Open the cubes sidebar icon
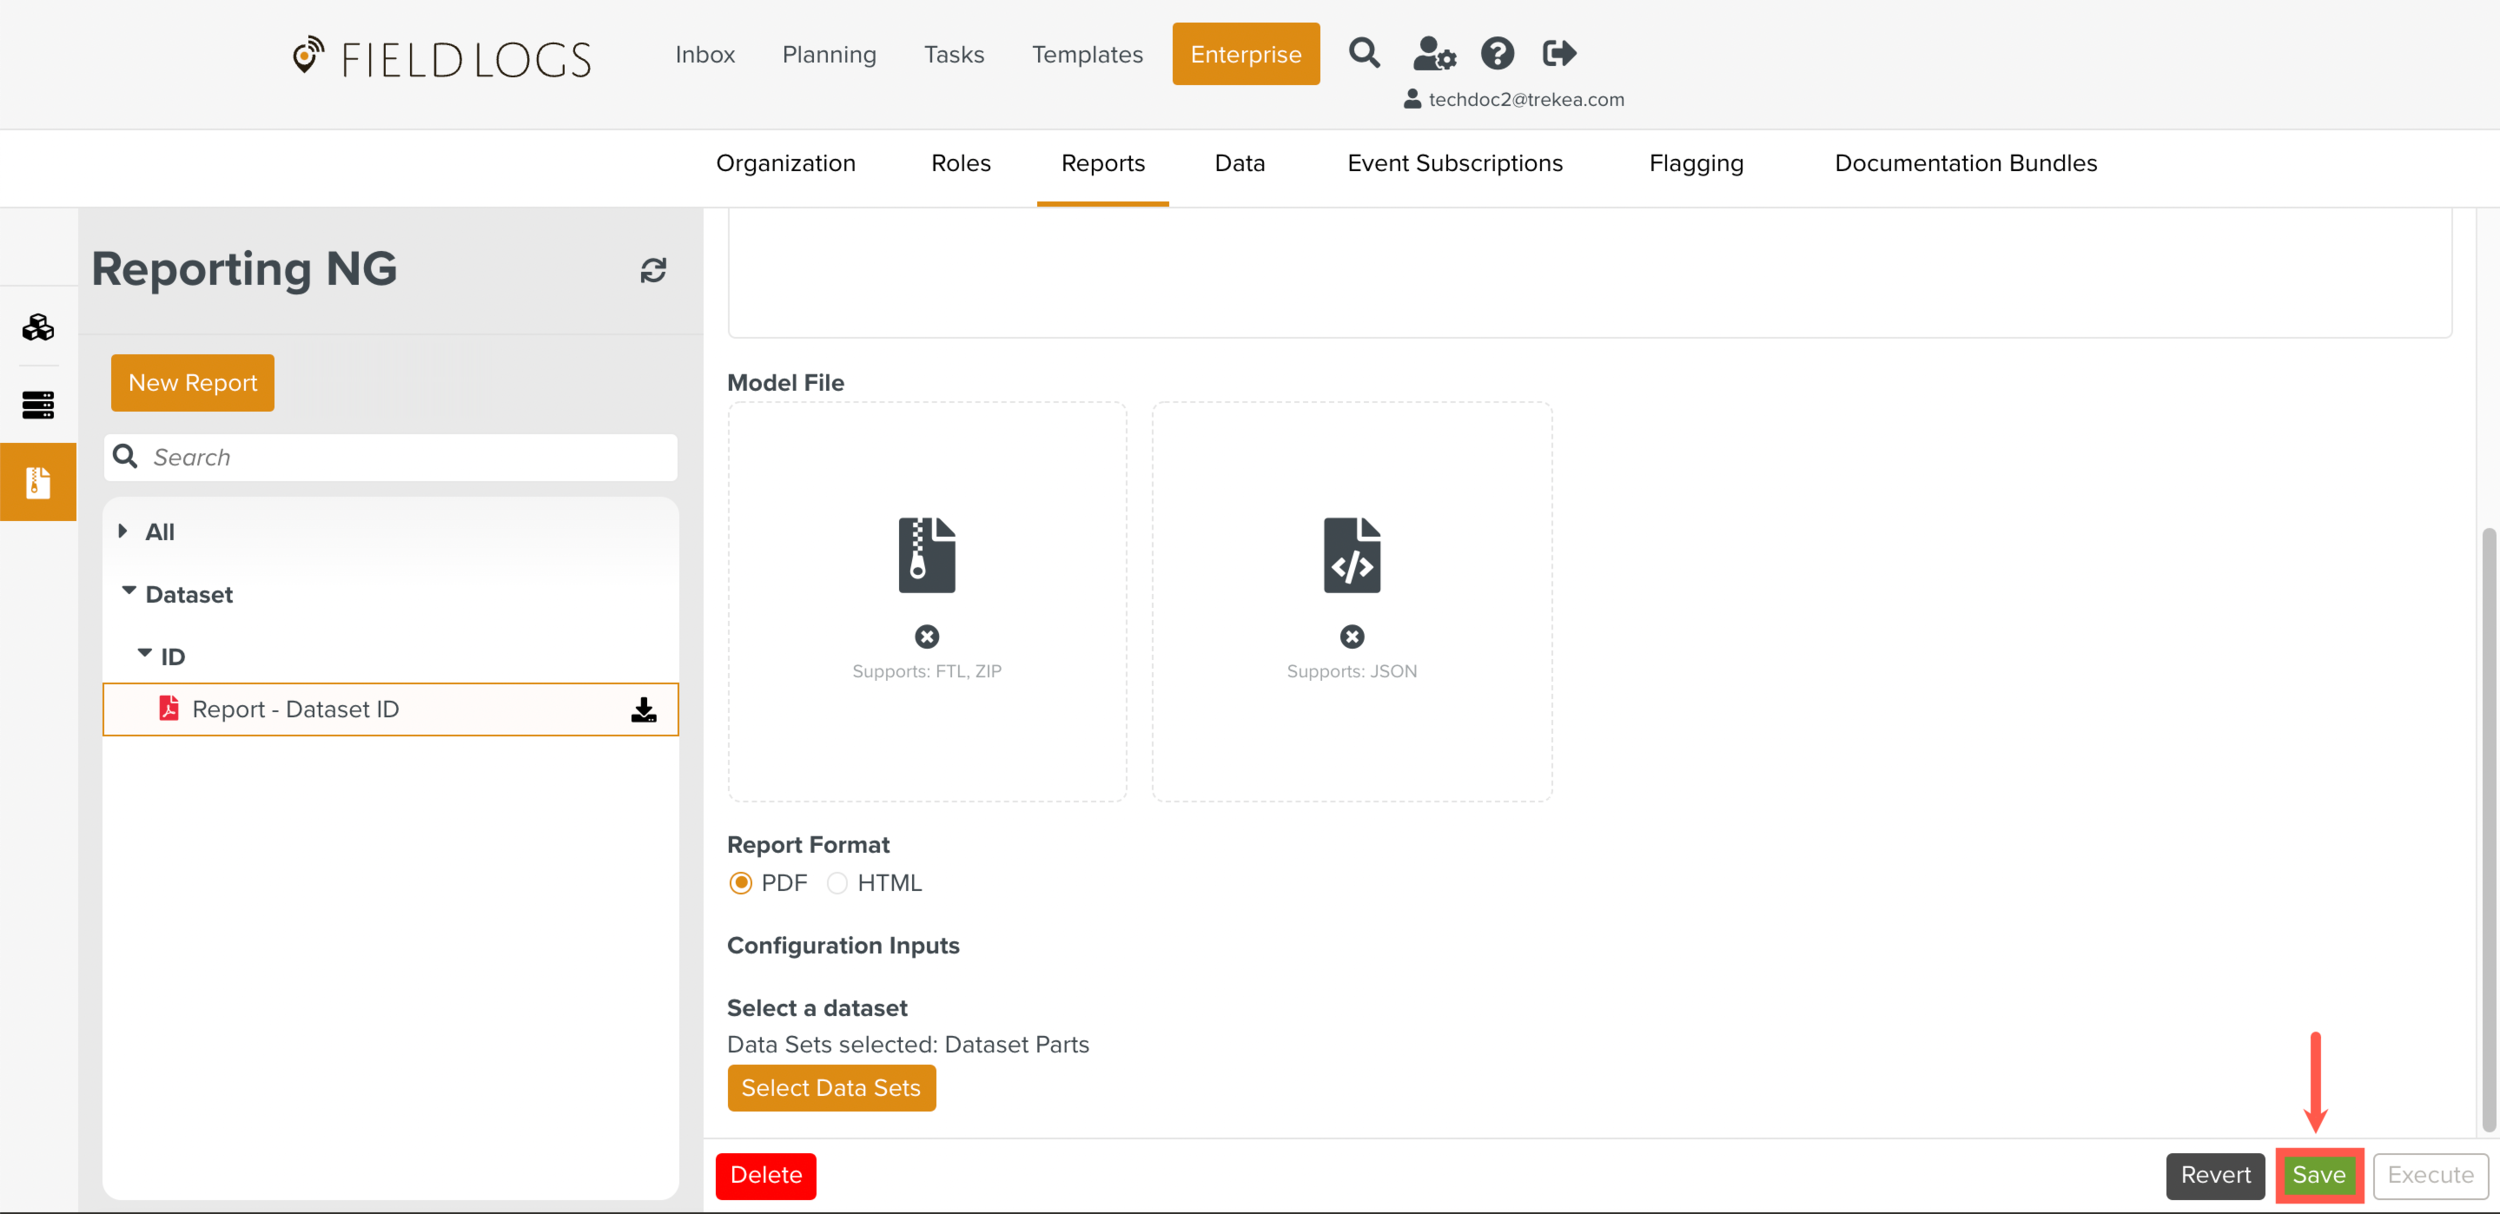The image size is (2500, 1214). pos(38,327)
